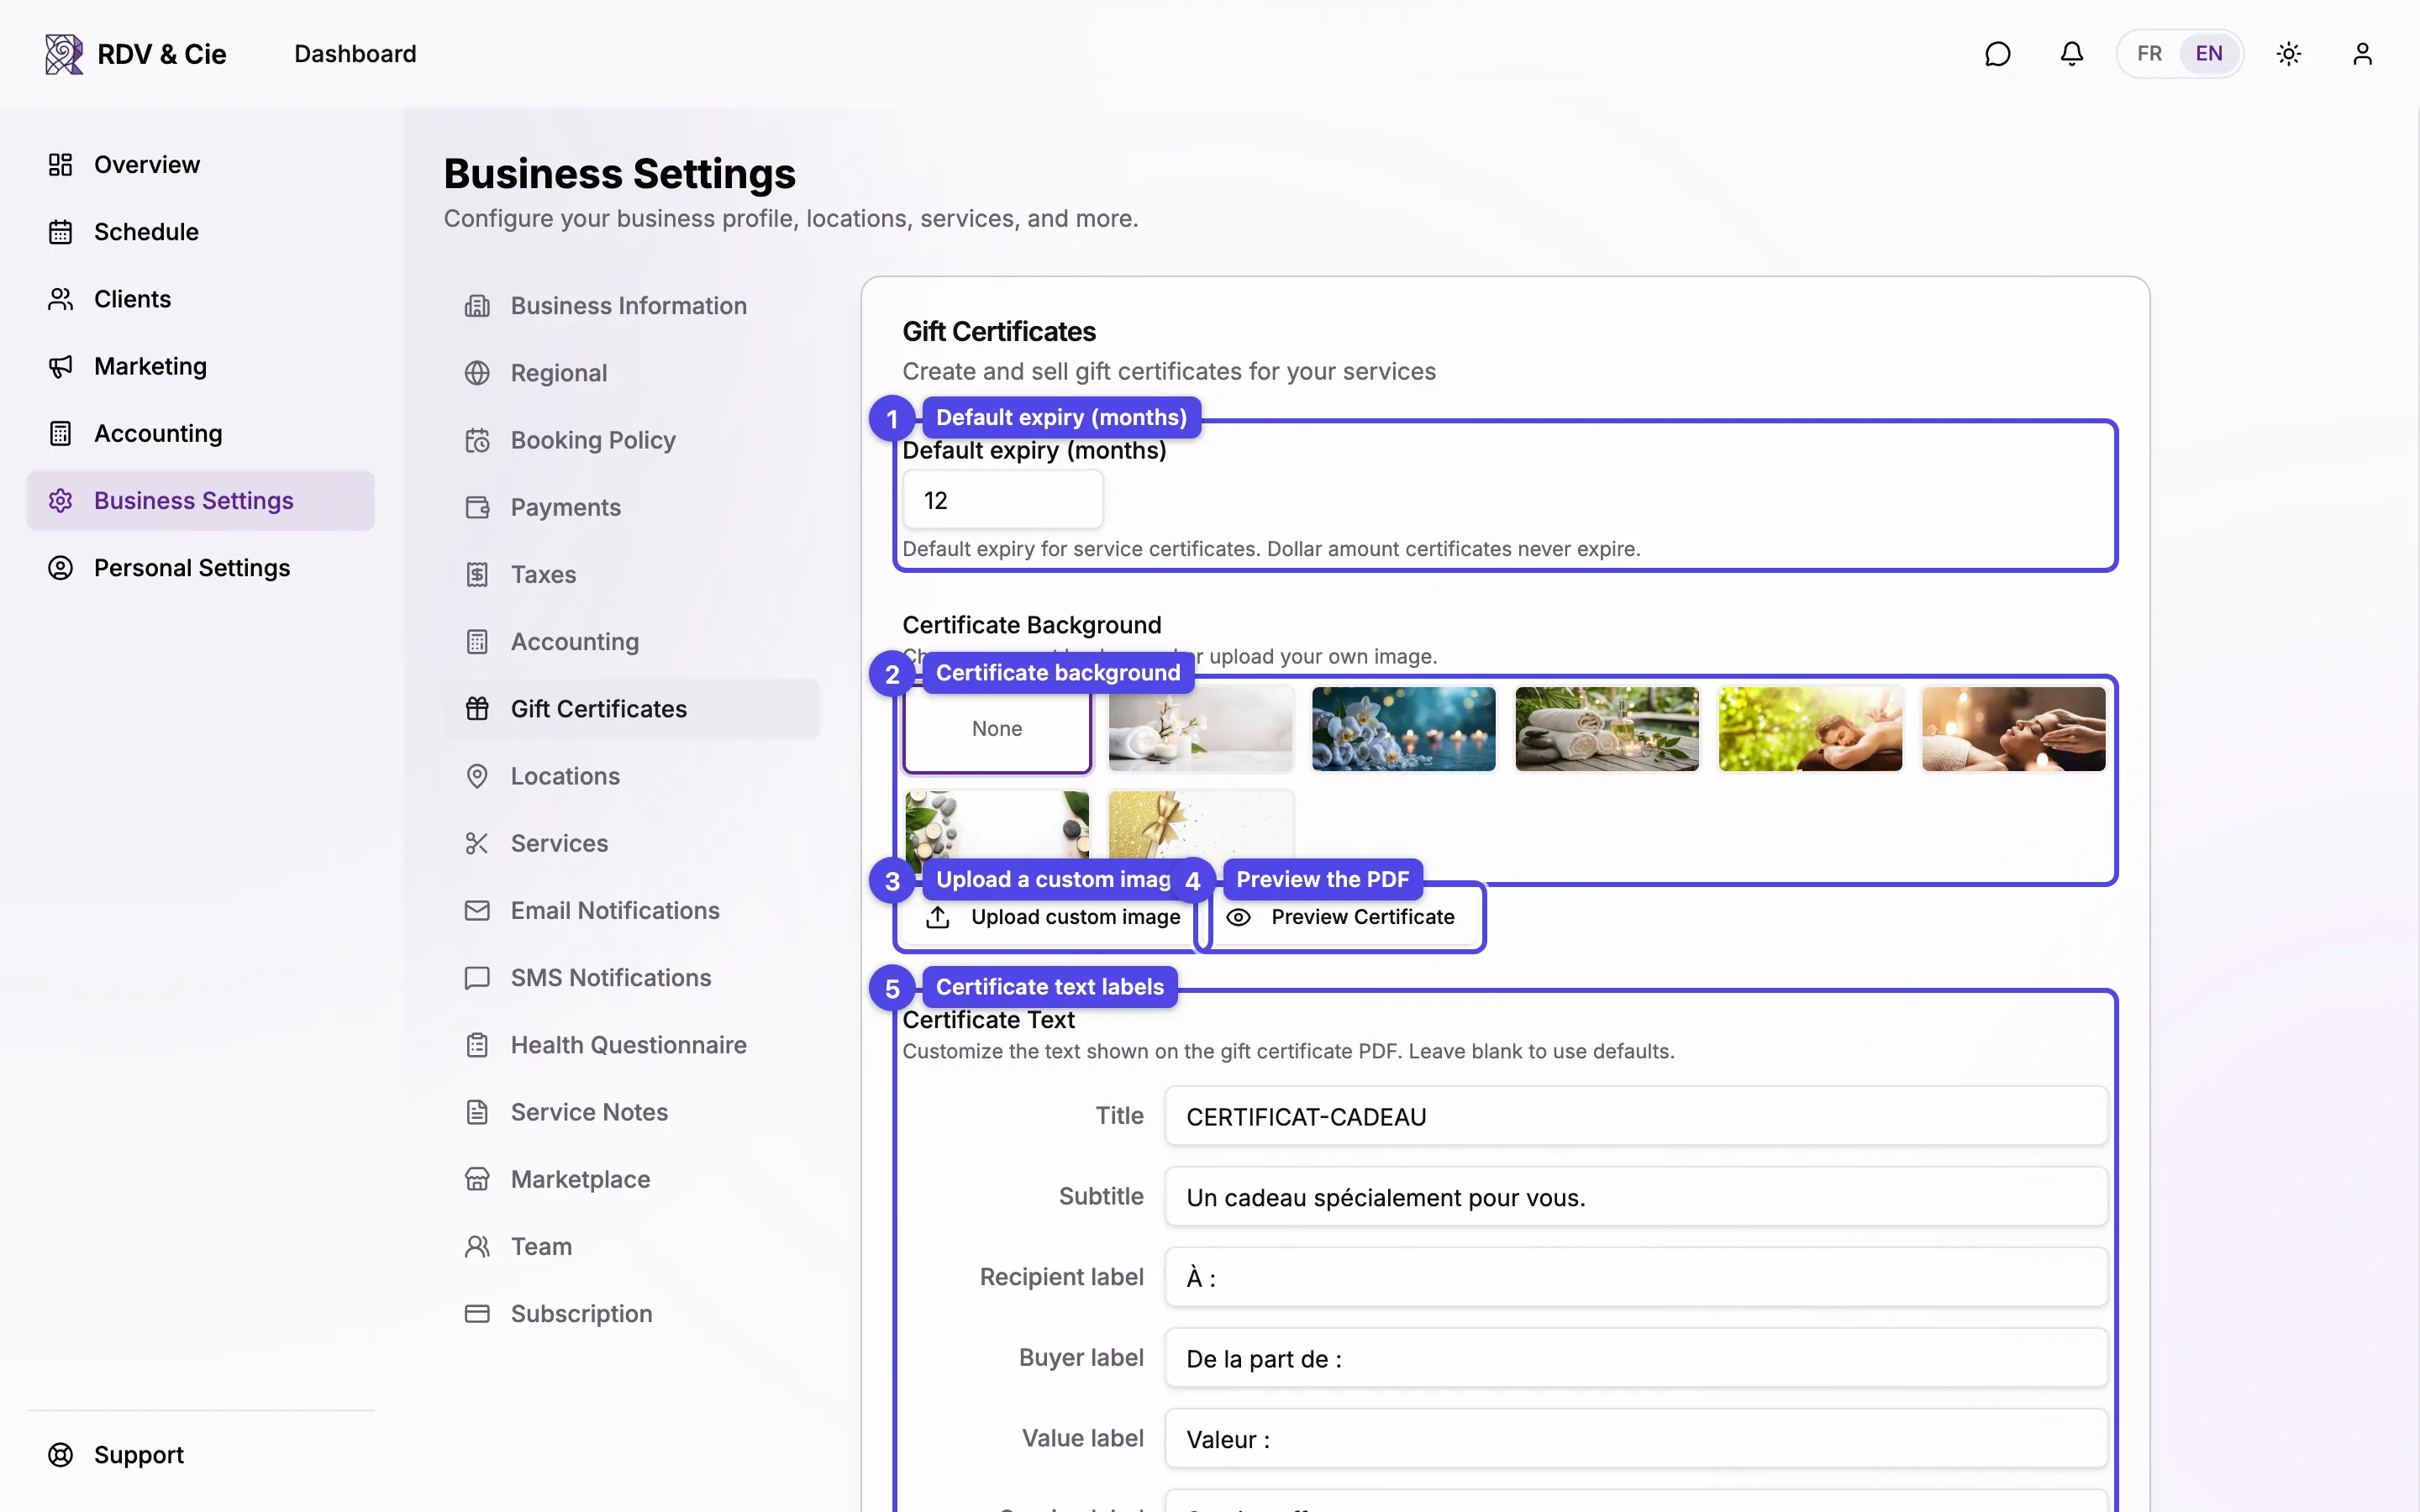Image resolution: width=2420 pixels, height=1512 pixels.
Task: Edit the Buyer label field
Action: pyautogui.click(x=1636, y=1359)
